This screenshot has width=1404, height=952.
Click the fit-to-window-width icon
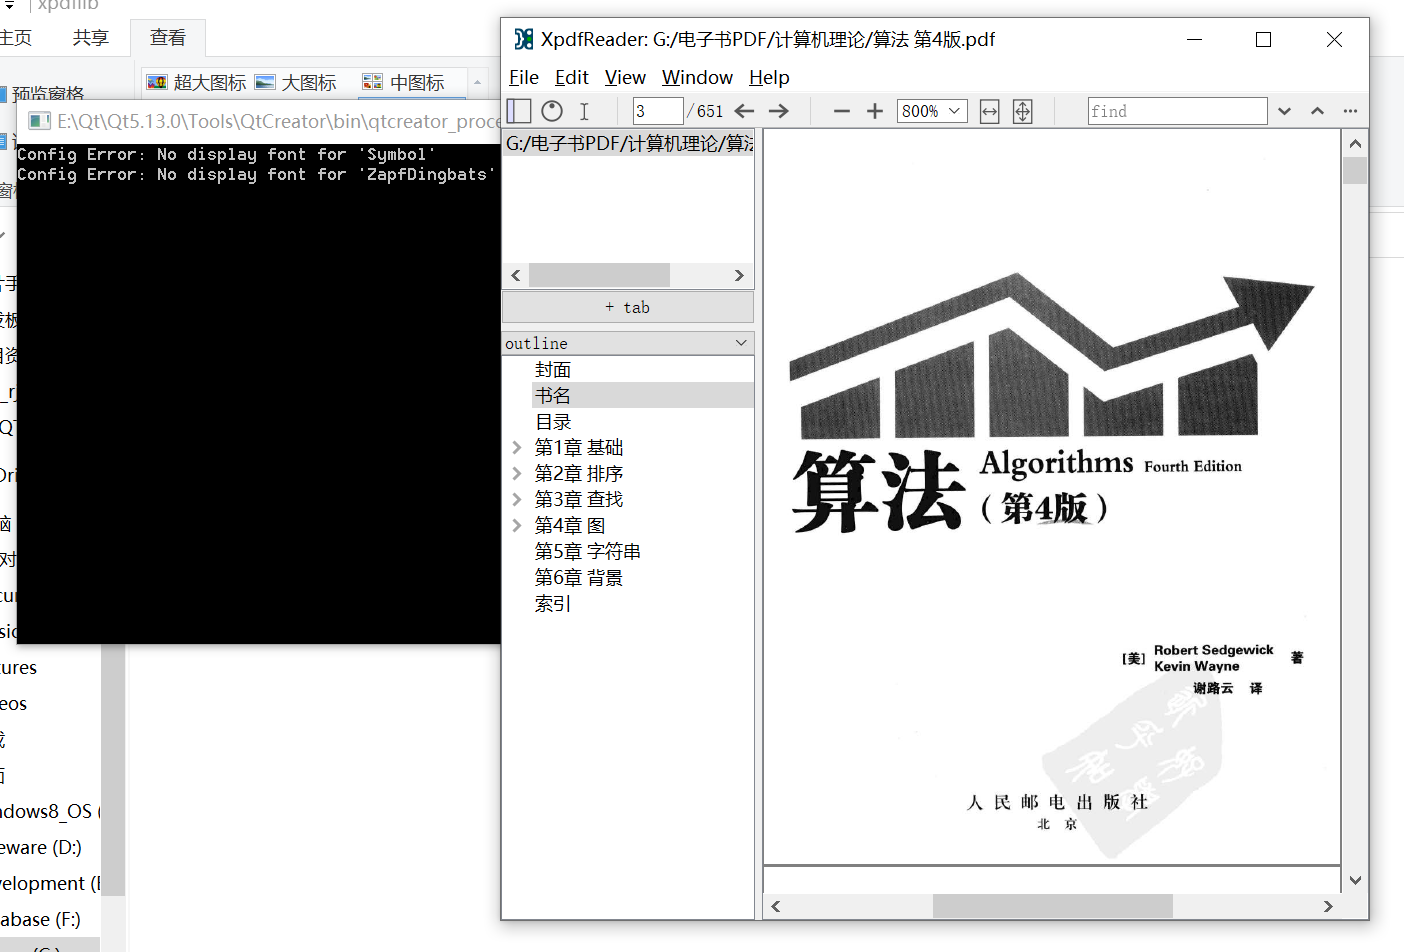(x=989, y=111)
